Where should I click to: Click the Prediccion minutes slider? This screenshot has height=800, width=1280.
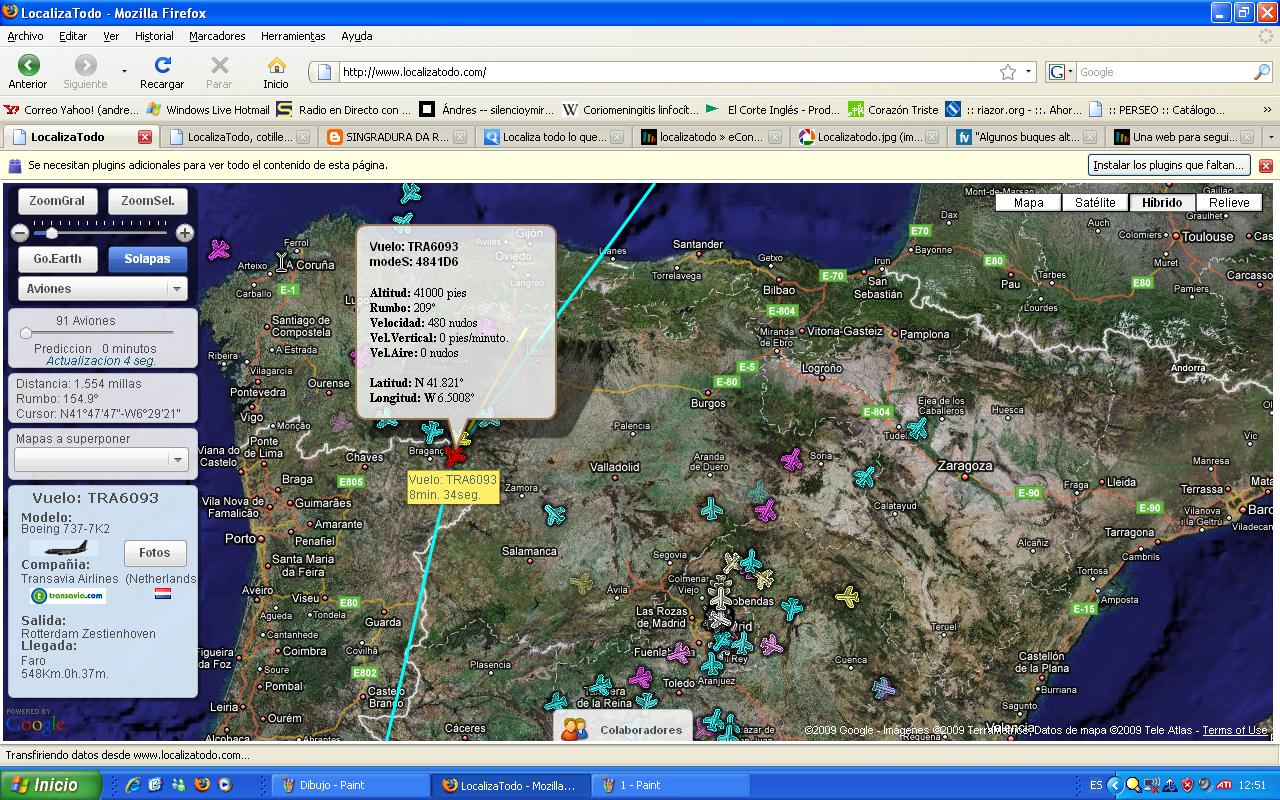[26, 334]
